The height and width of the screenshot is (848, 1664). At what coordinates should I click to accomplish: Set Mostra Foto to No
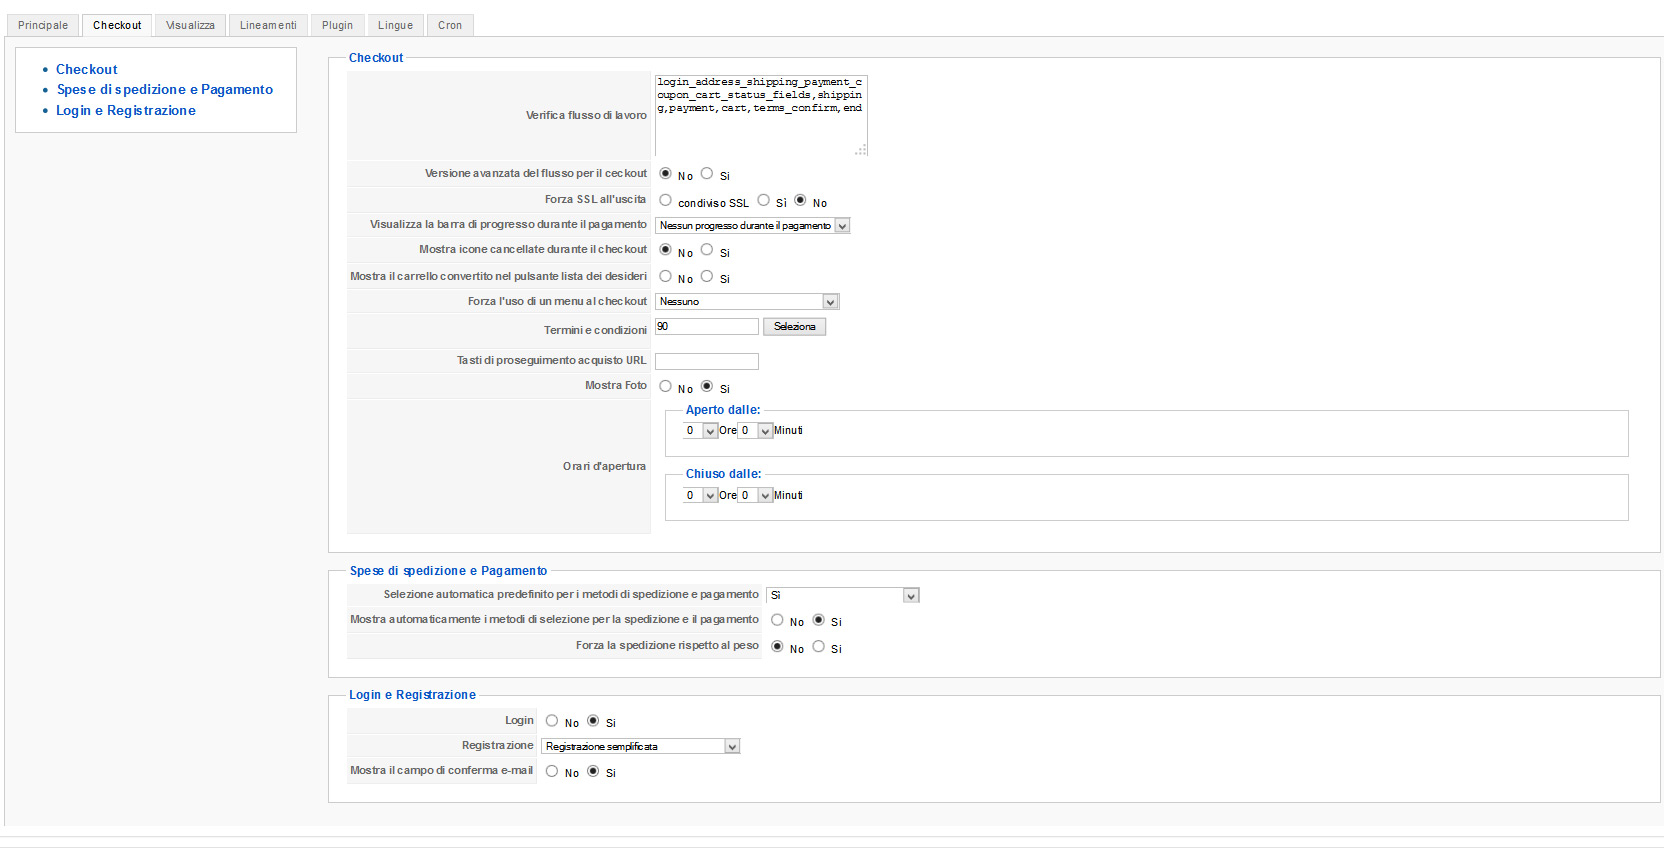[666, 387]
